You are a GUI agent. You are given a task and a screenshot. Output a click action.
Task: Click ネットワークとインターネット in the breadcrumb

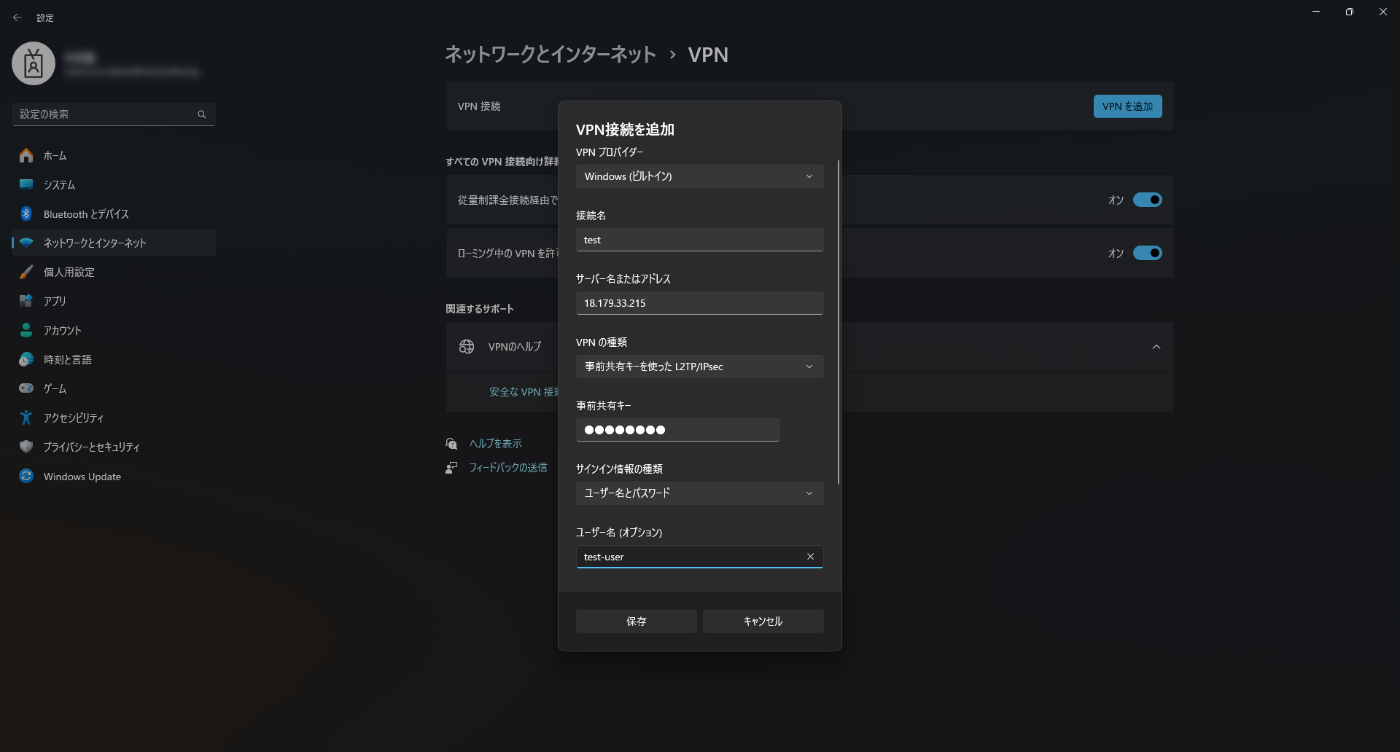click(x=550, y=54)
